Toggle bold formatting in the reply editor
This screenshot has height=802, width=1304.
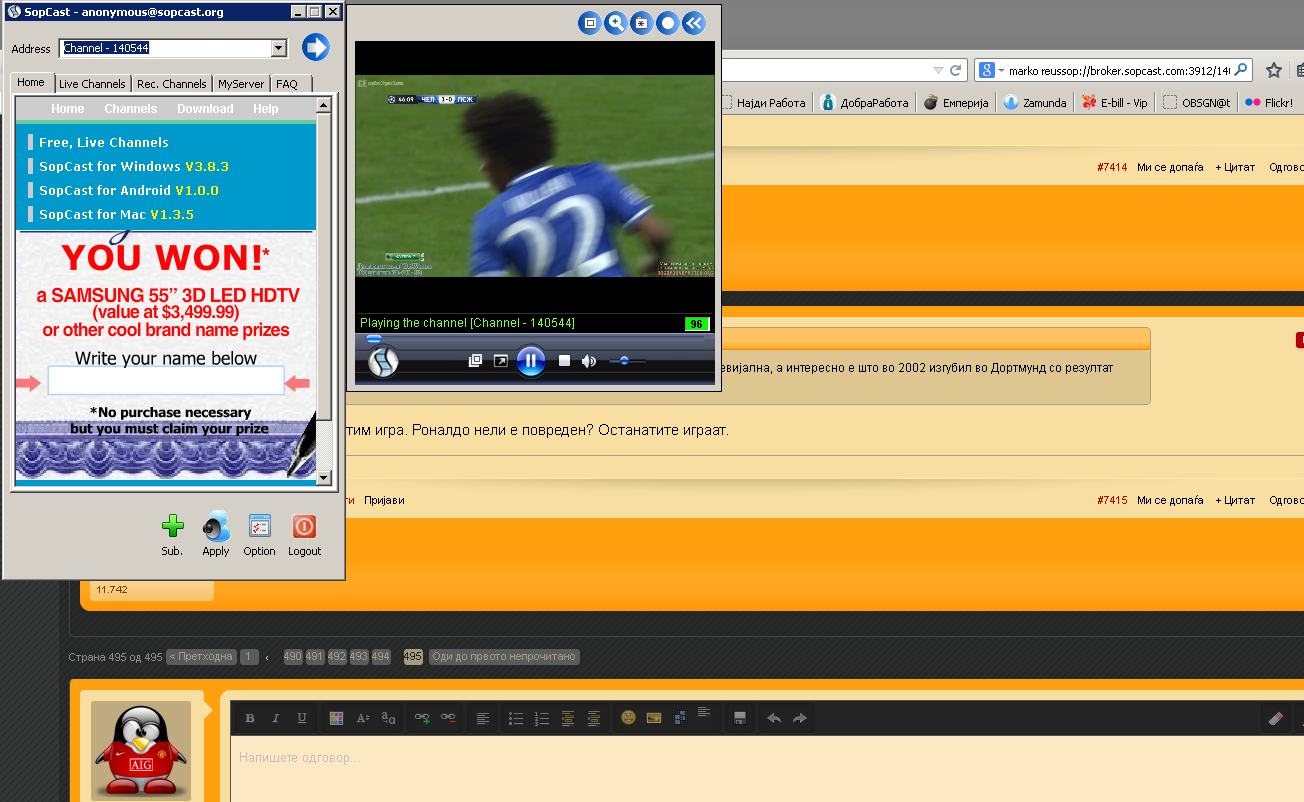click(x=250, y=718)
